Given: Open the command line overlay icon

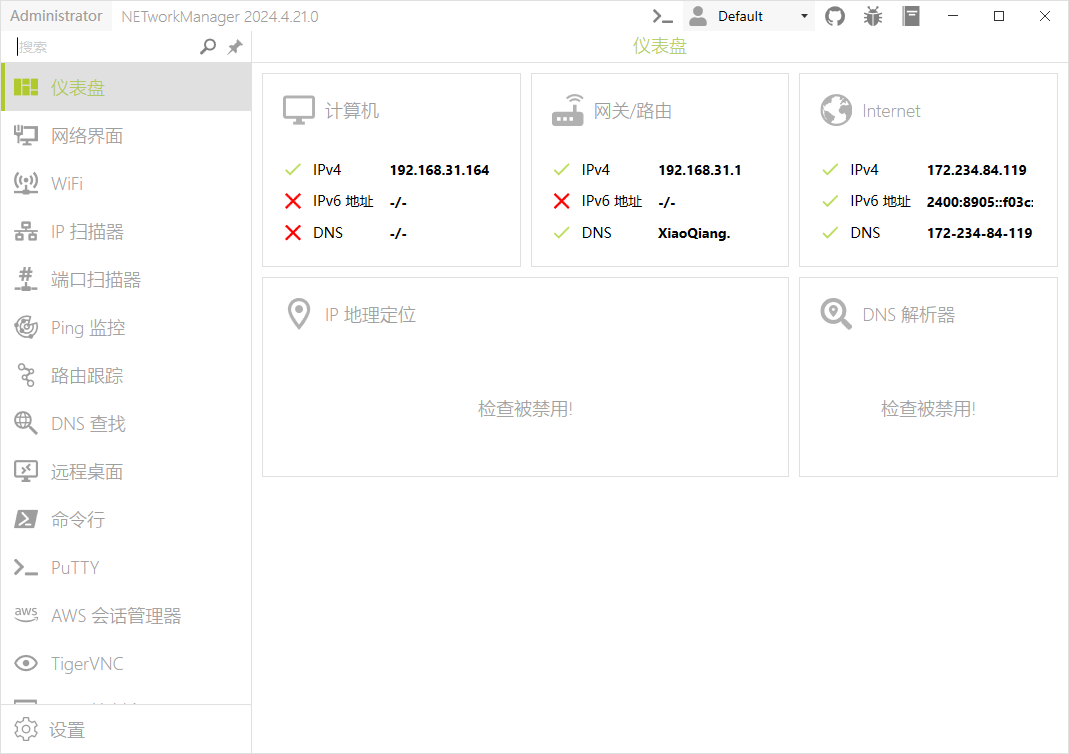Looking at the screenshot, I should click(x=662, y=16).
